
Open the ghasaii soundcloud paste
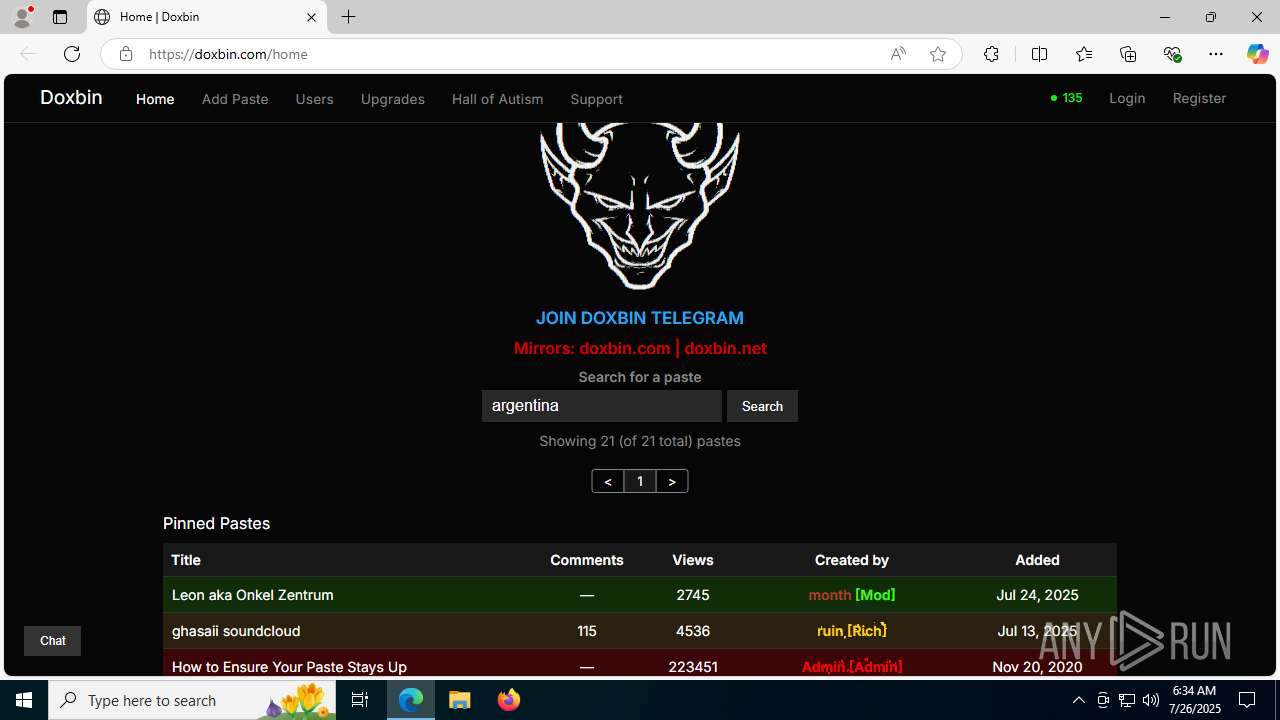coord(236,631)
